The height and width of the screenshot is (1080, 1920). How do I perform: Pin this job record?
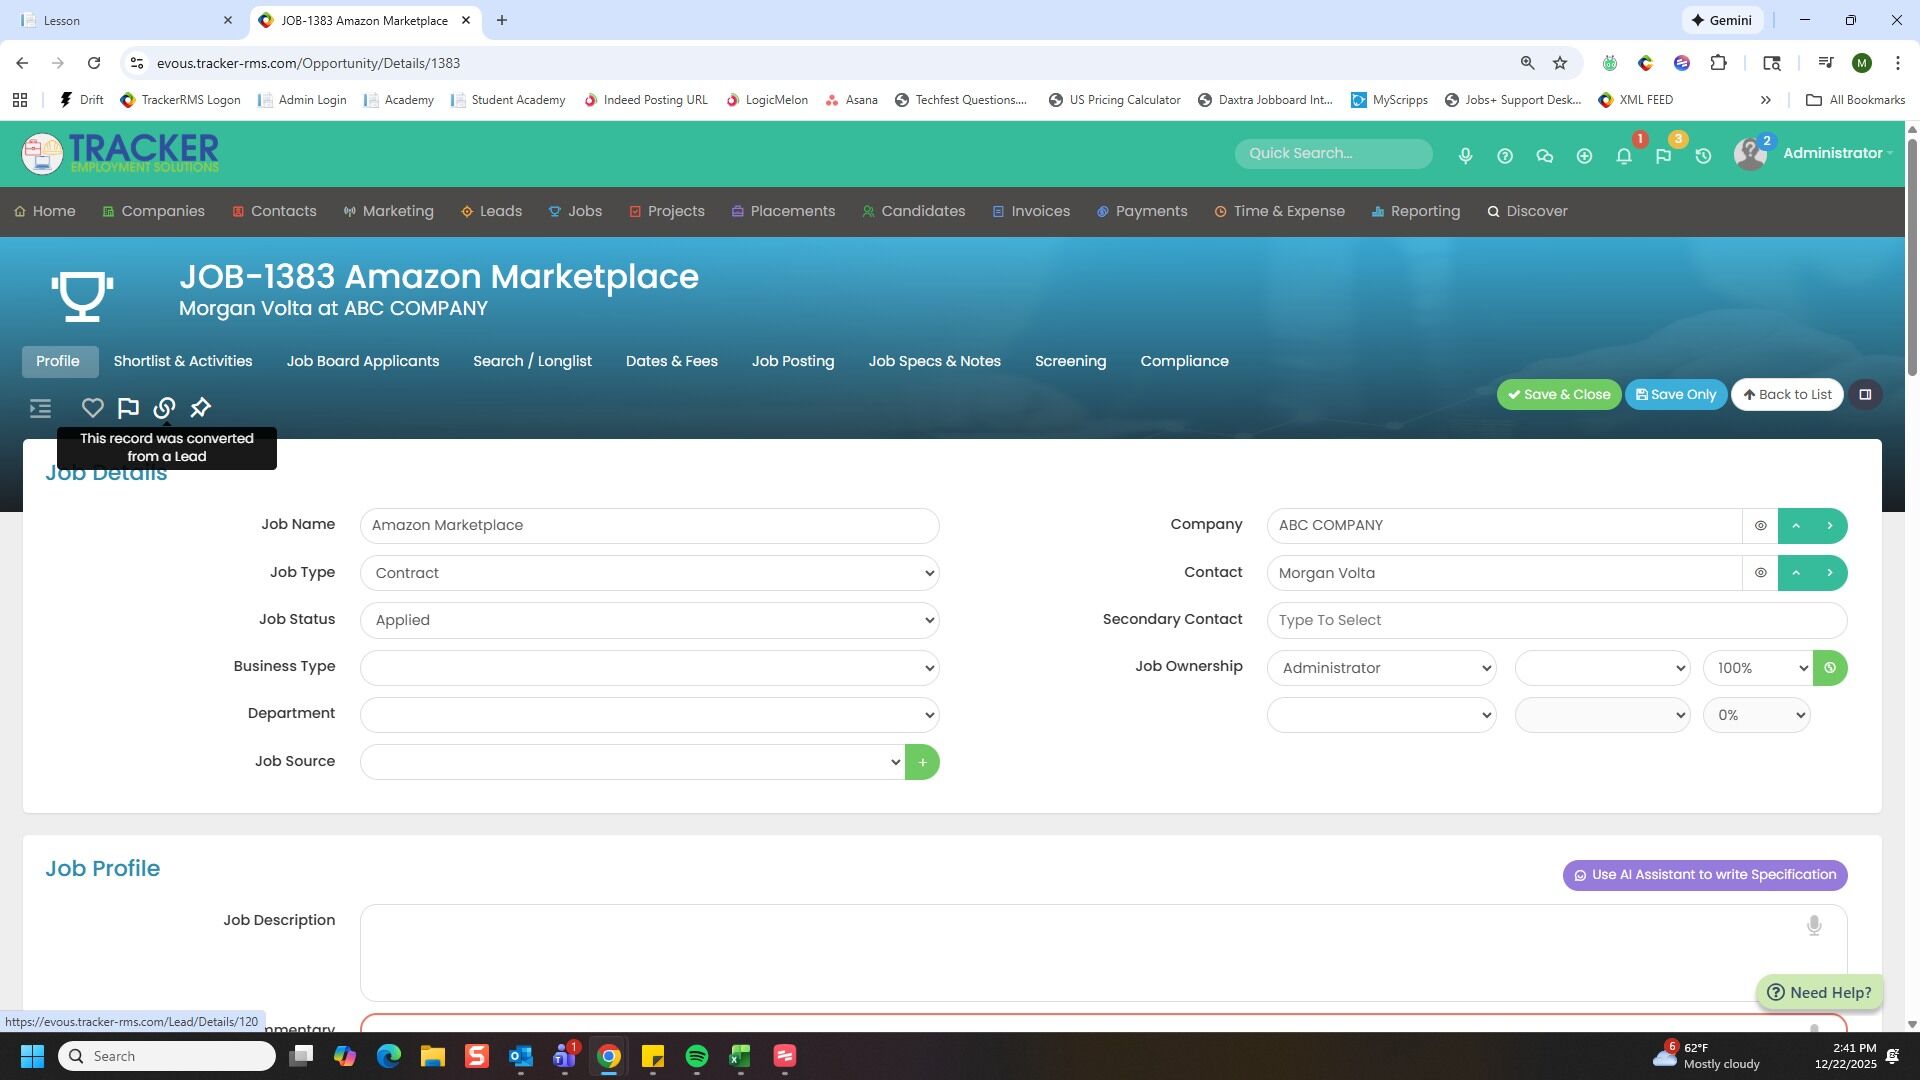pyautogui.click(x=201, y=408)
